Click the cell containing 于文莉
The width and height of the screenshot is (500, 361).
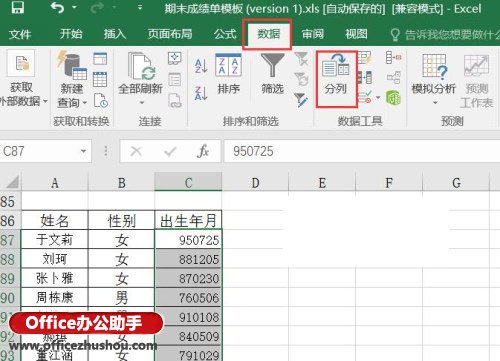[55, 240]
